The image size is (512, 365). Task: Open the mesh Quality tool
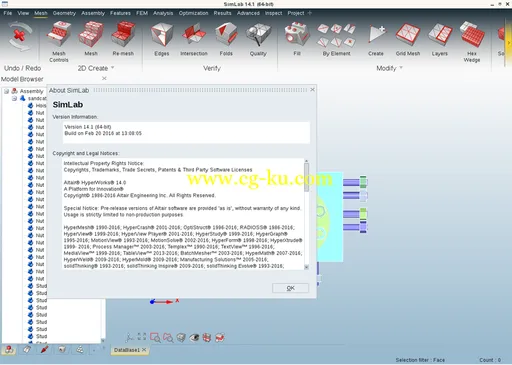[258, 38]
